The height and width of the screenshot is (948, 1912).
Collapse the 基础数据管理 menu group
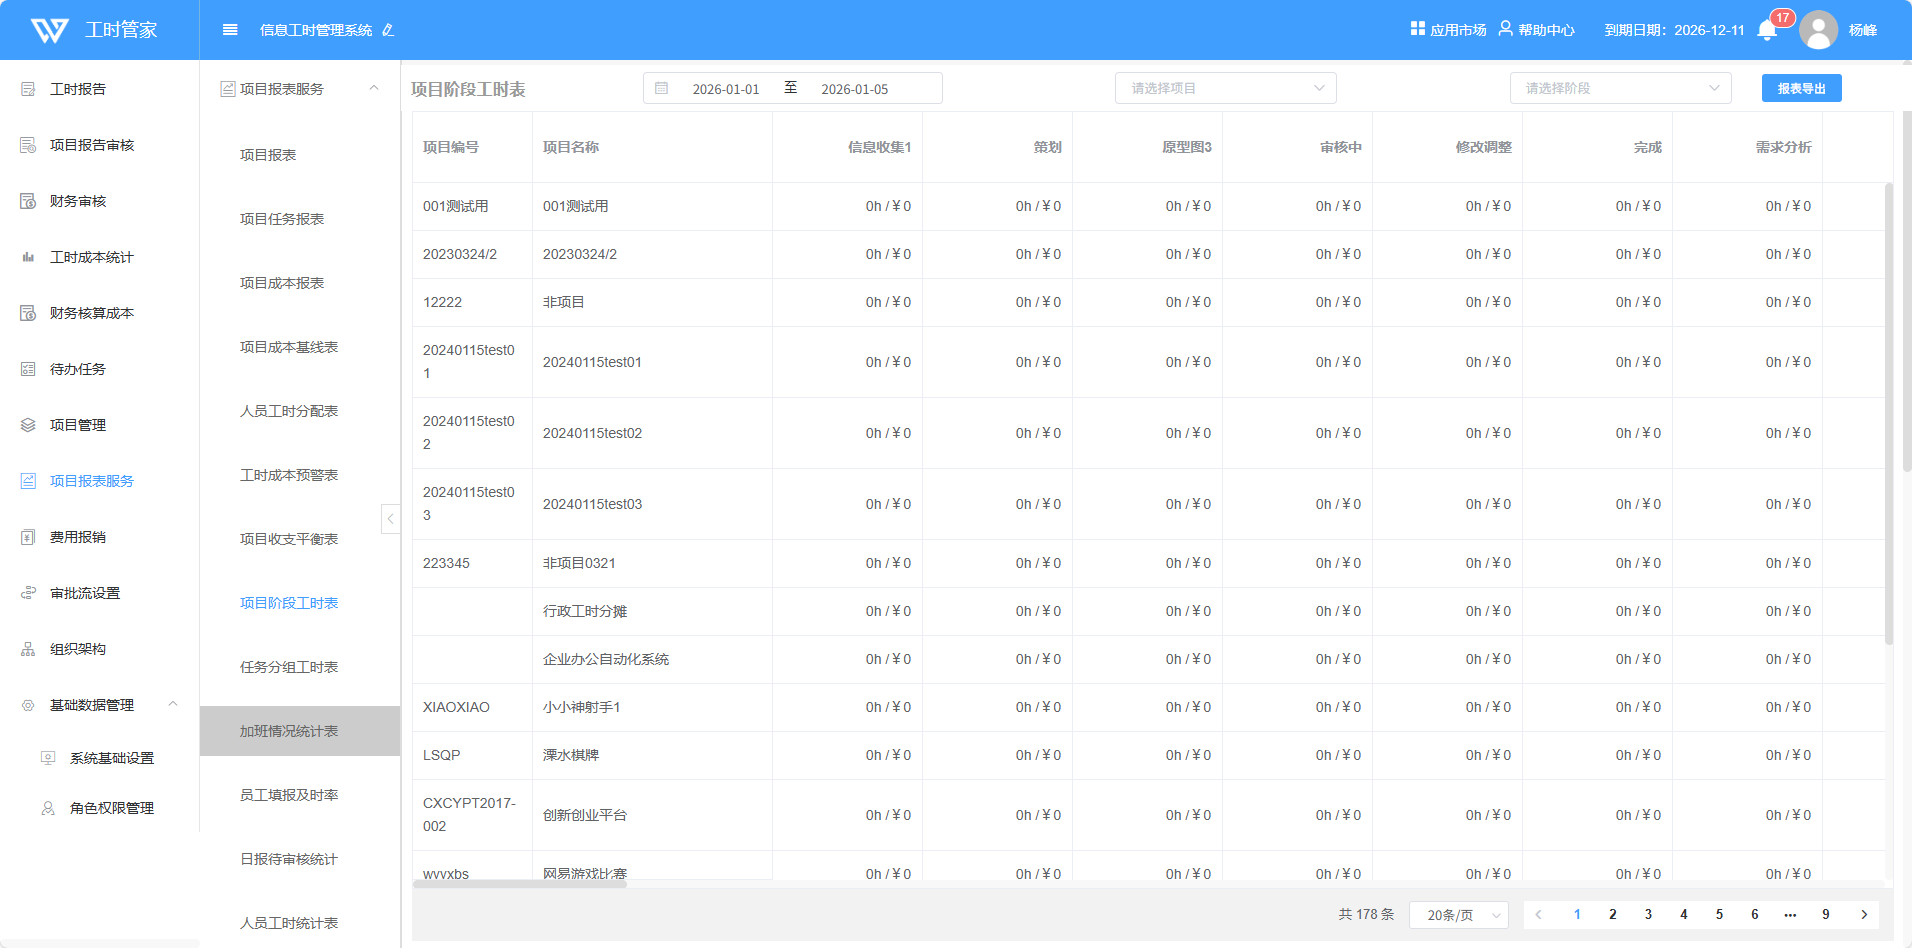click(173, 705)
